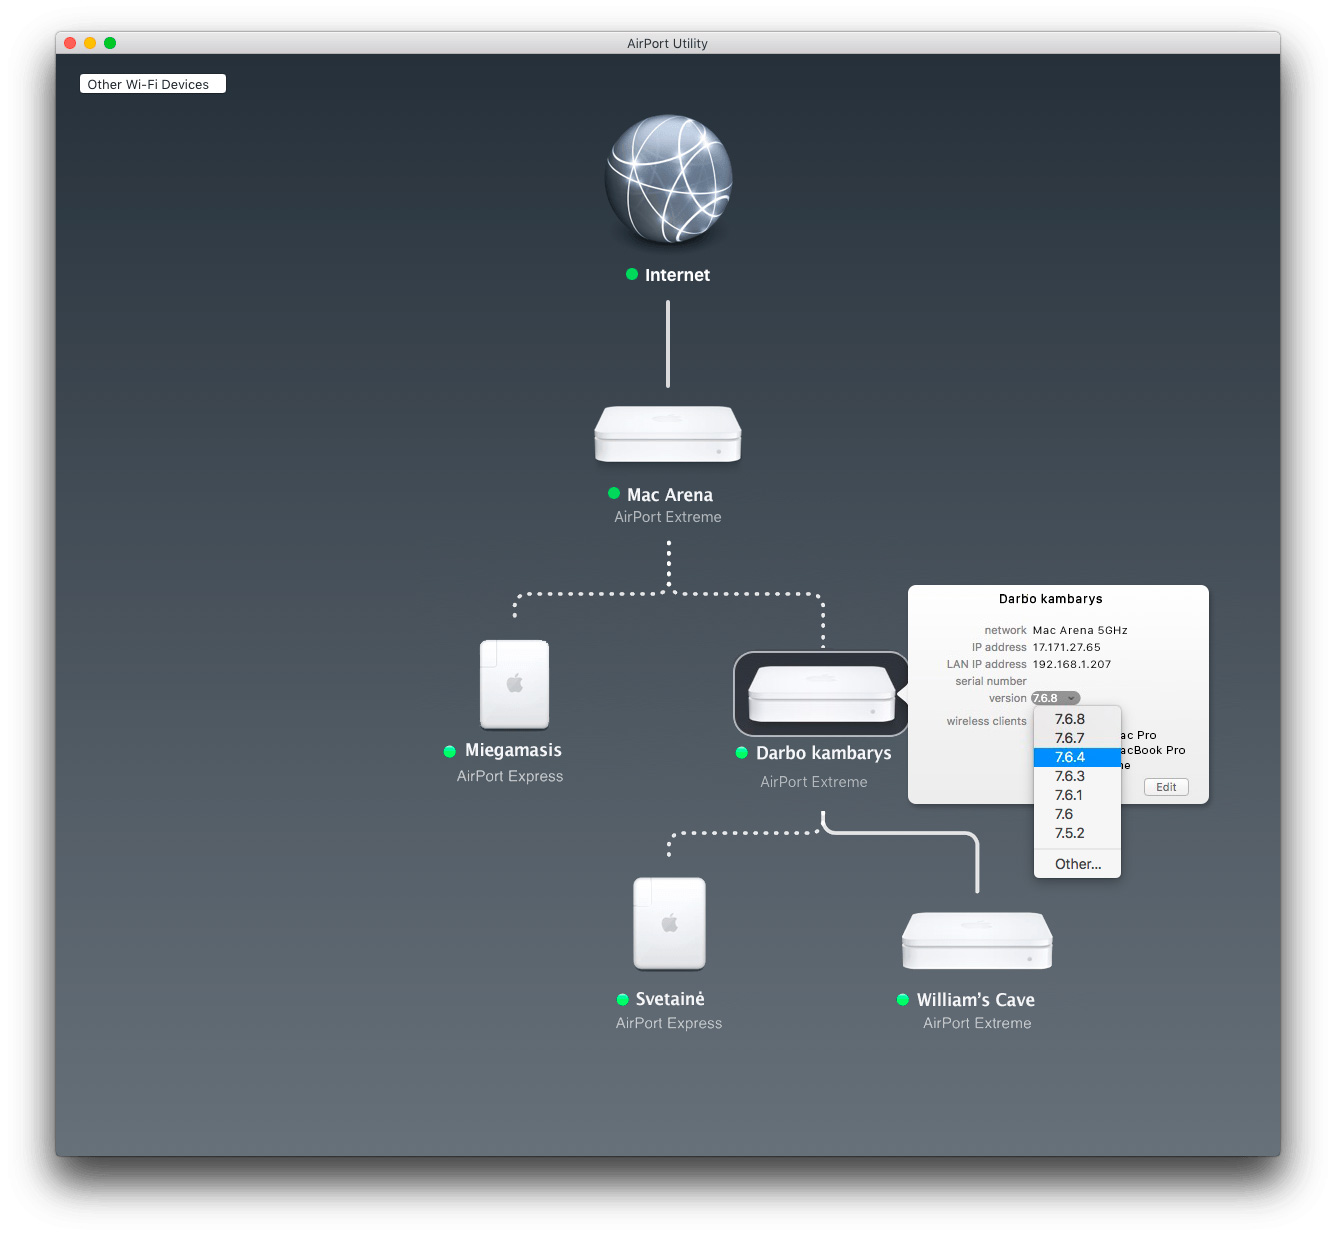Click the green status dot beside Internet
The width and height of the screenshot is (1336, 1236).
[632, 274]
